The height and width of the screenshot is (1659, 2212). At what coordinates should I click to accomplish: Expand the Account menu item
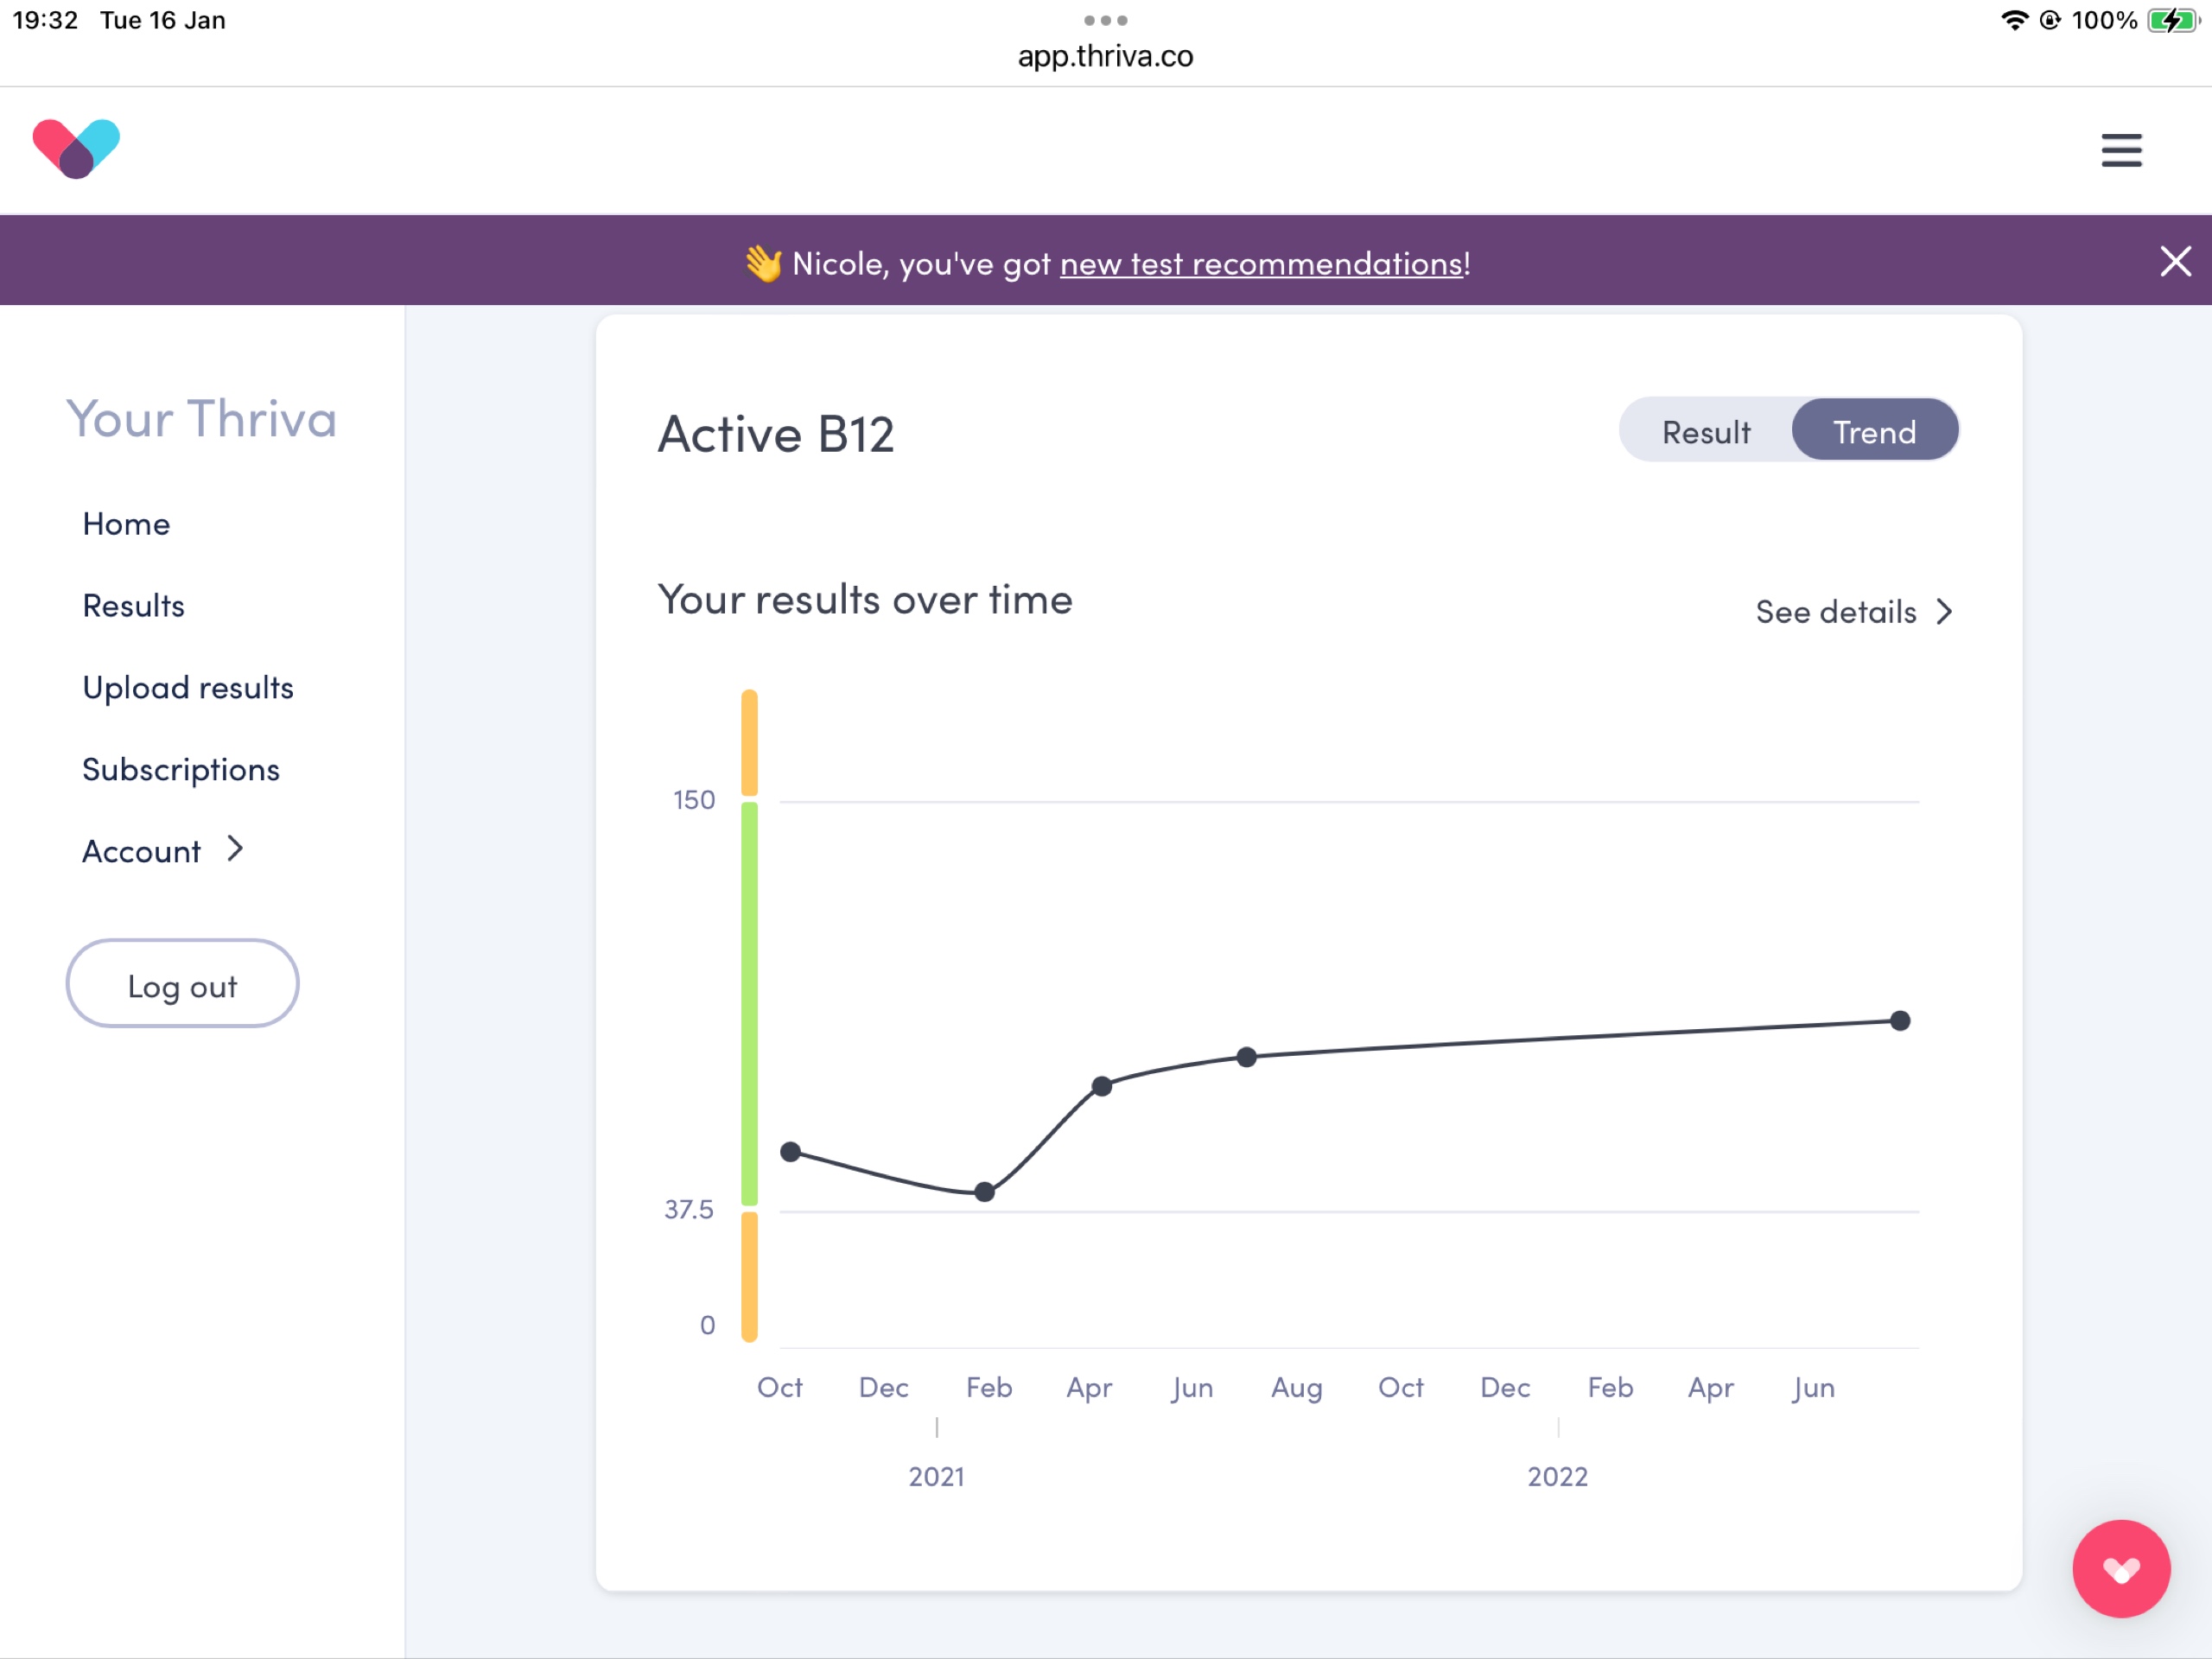163,851
